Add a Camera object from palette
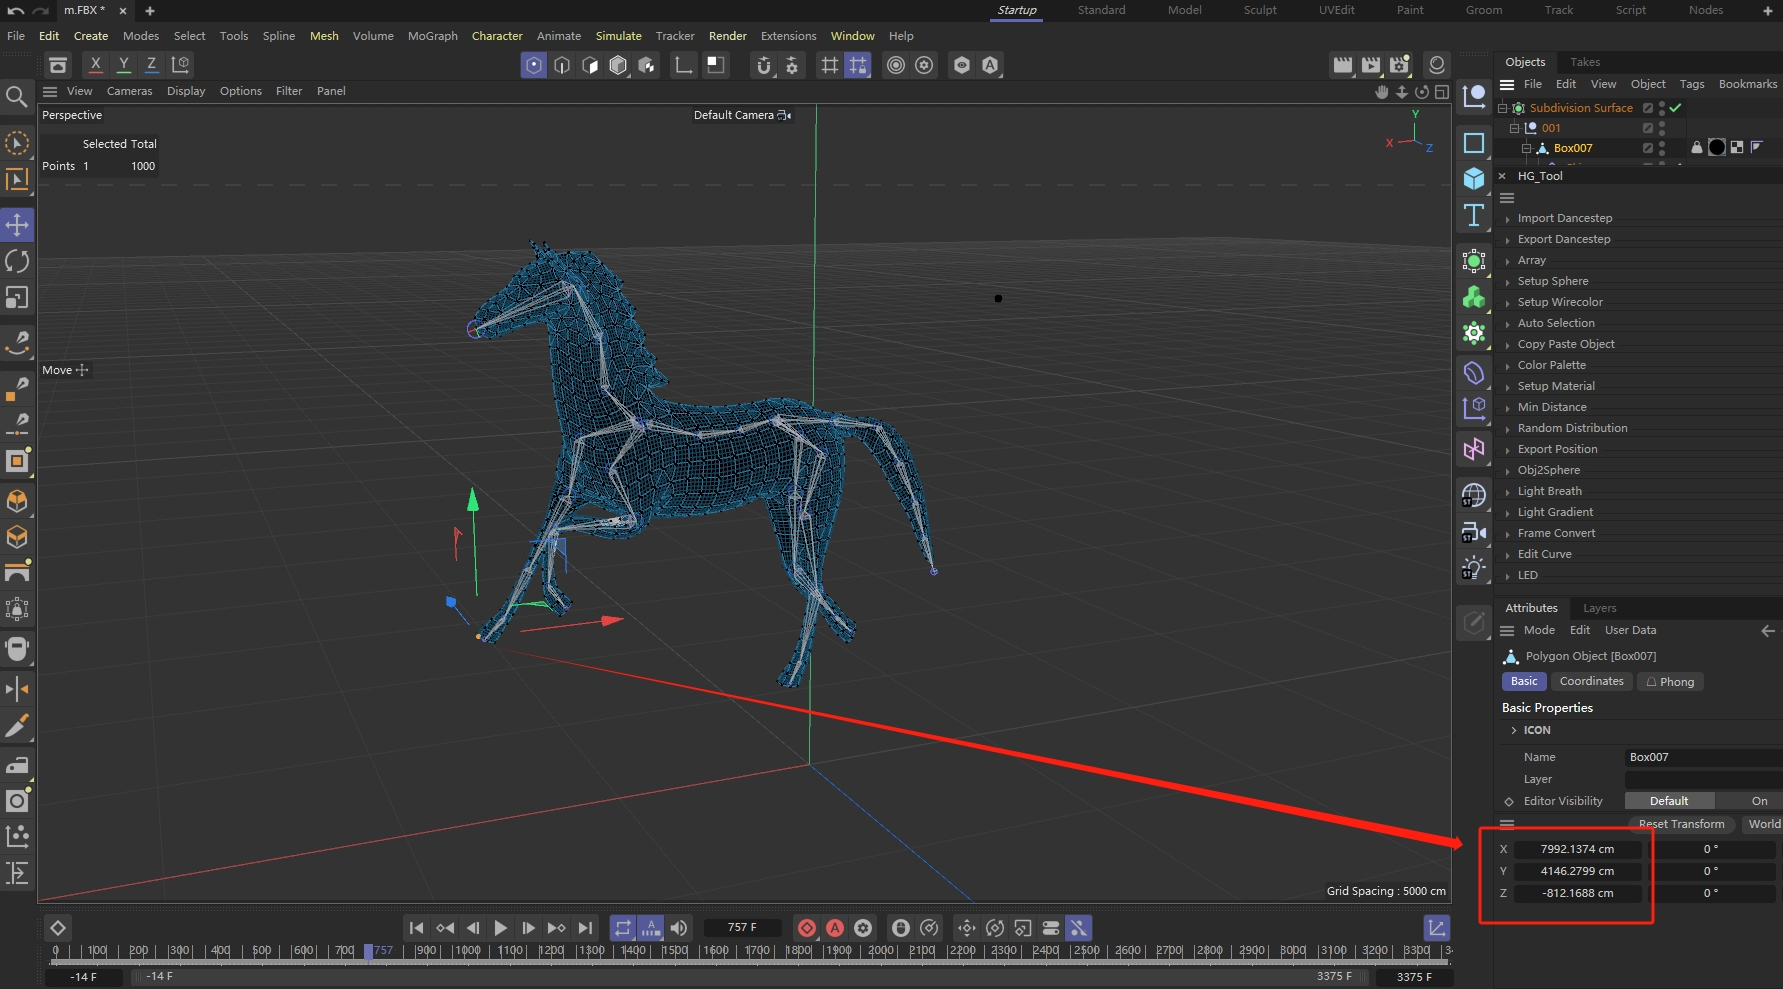1783x989 pixels. (1474, 532)
